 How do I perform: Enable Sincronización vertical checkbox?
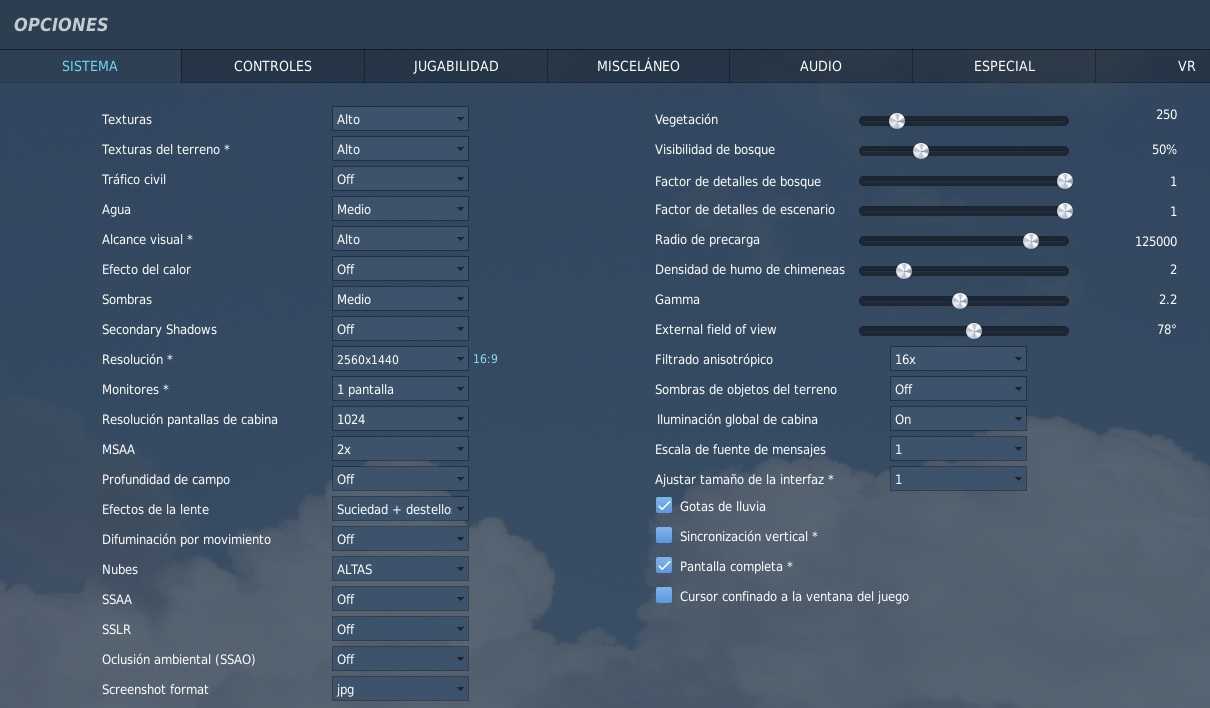point(664,535)
